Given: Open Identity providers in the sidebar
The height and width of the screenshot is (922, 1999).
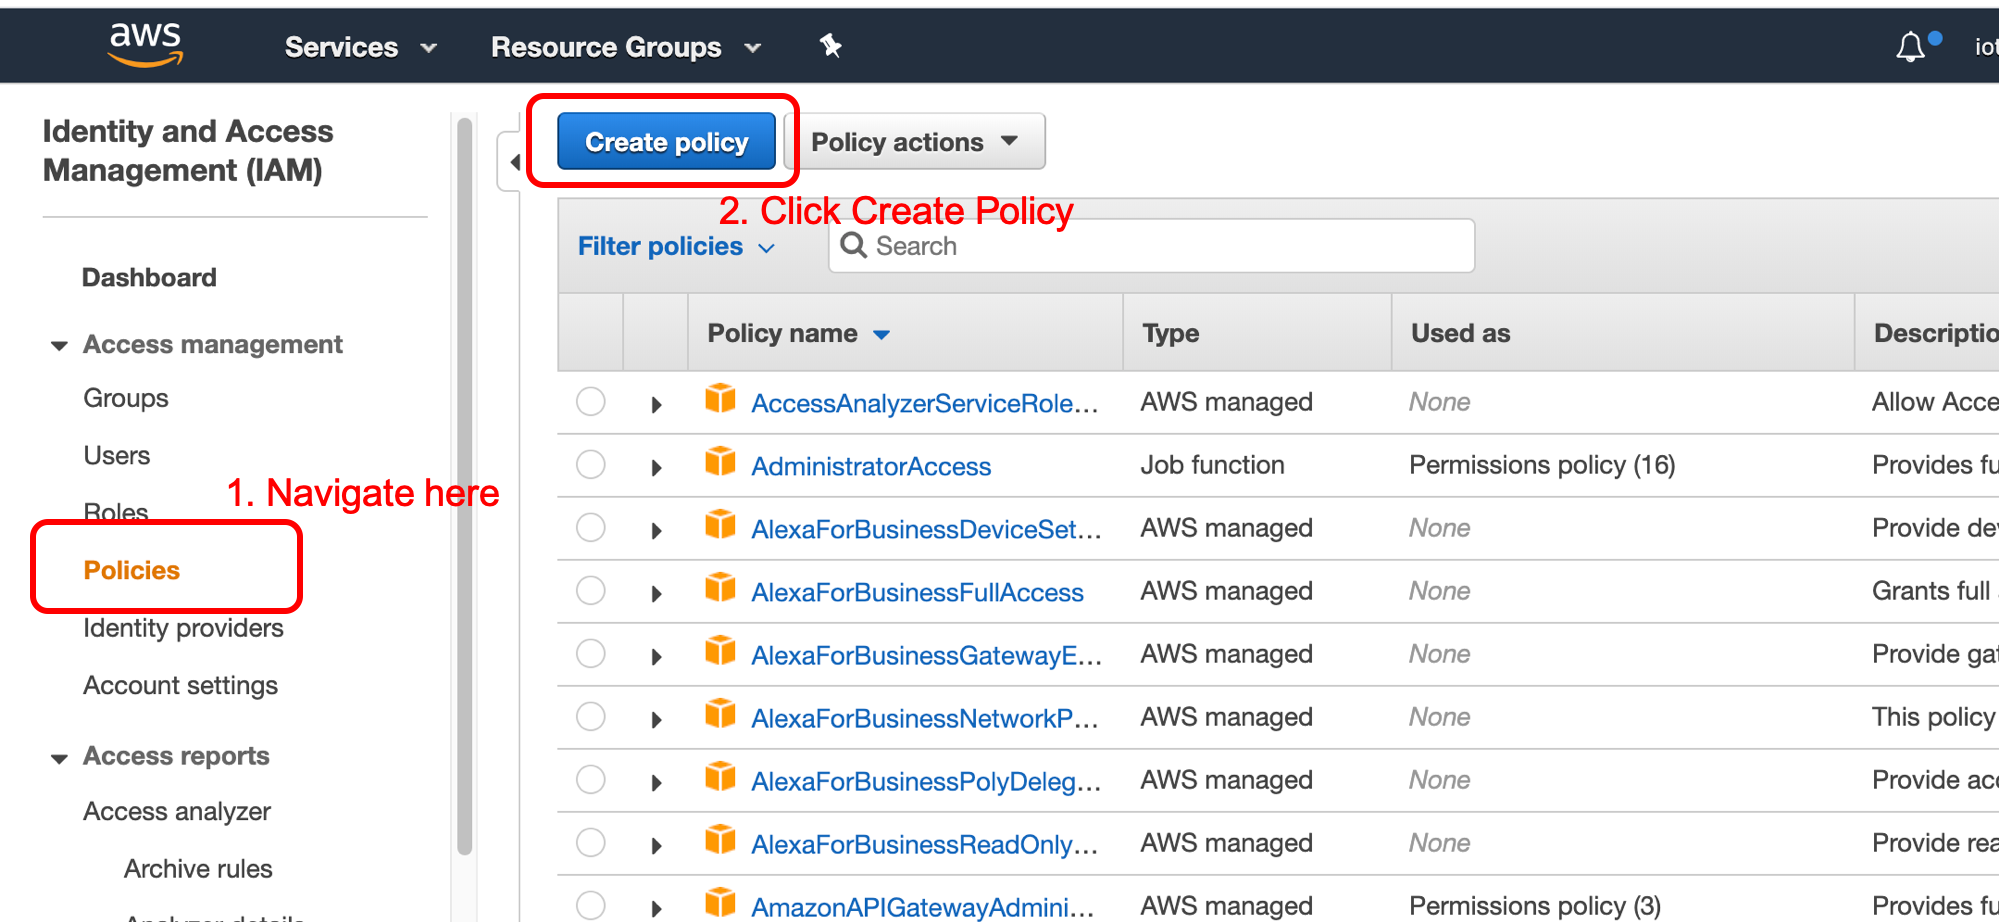Looking at the screenshot, I should [x=184, y=628].
